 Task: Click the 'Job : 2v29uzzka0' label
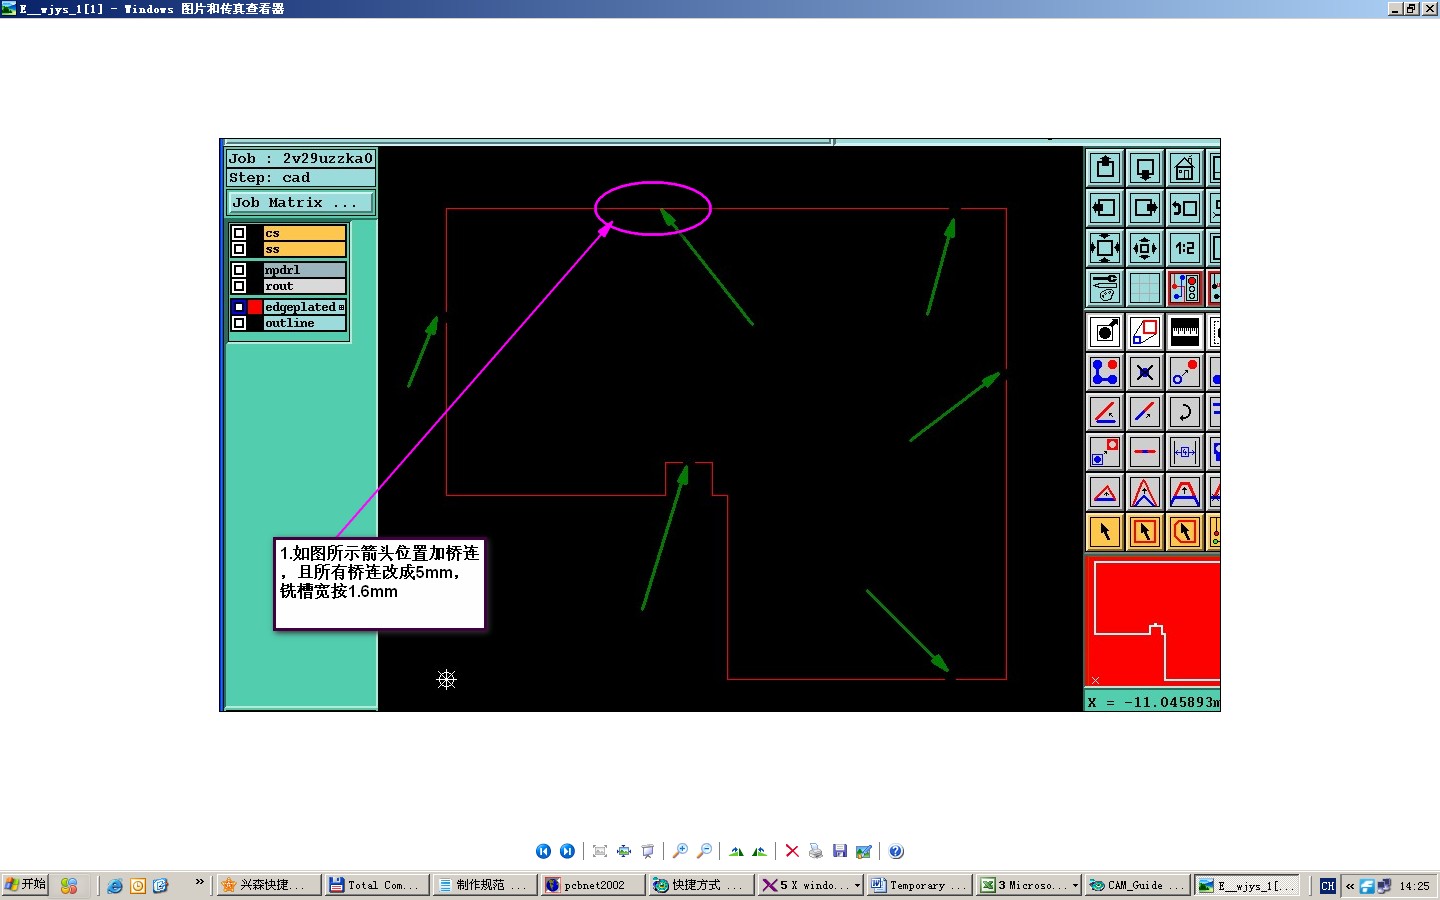pyautogui.click(x=301, y=158)
